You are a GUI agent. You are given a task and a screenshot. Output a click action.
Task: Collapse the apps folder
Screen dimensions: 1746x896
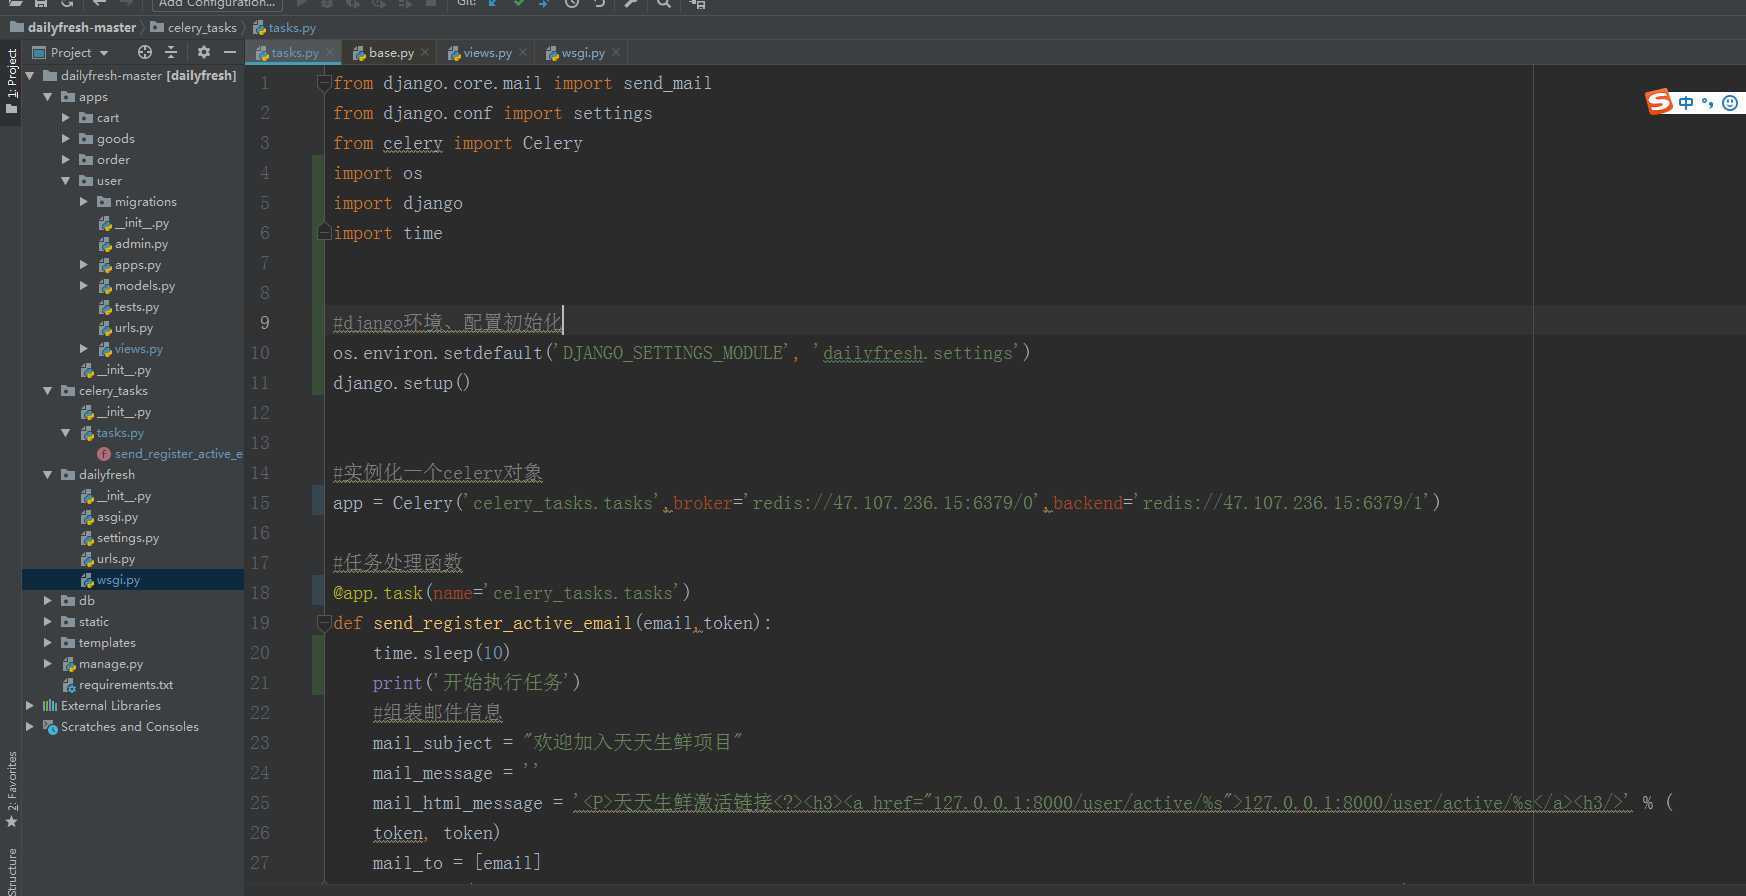click(48, 97)
